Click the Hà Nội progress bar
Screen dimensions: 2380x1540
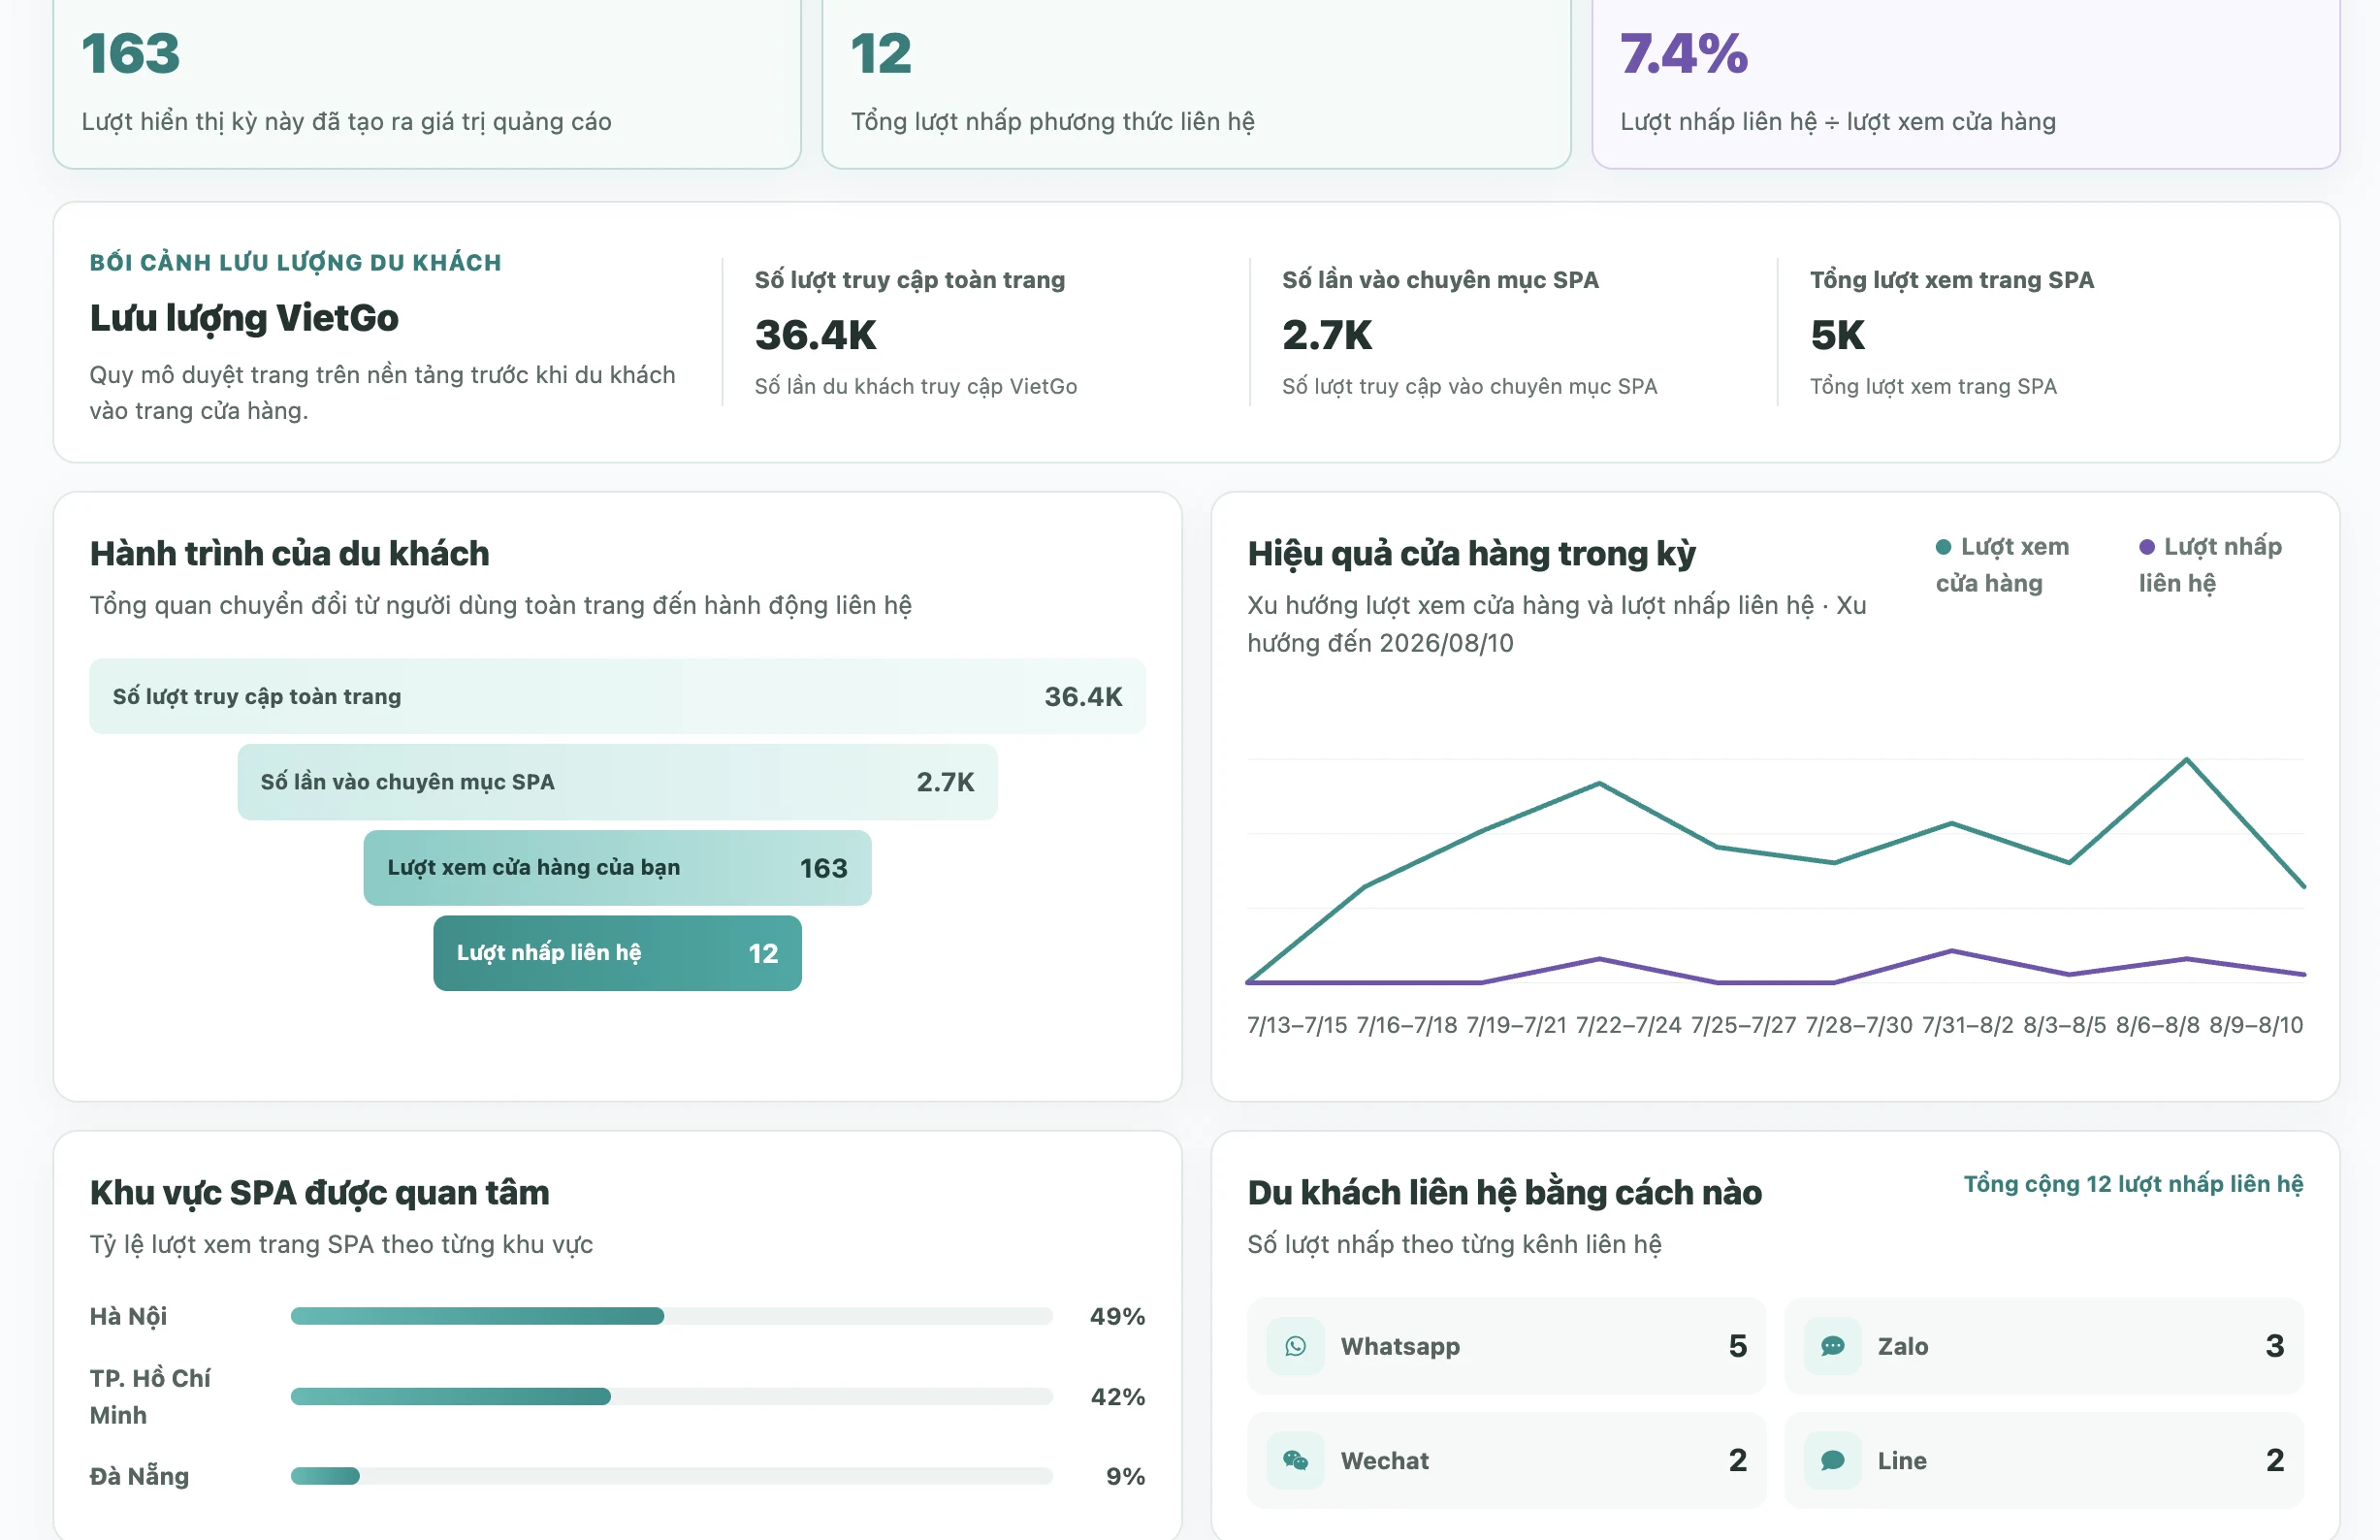671,1316
